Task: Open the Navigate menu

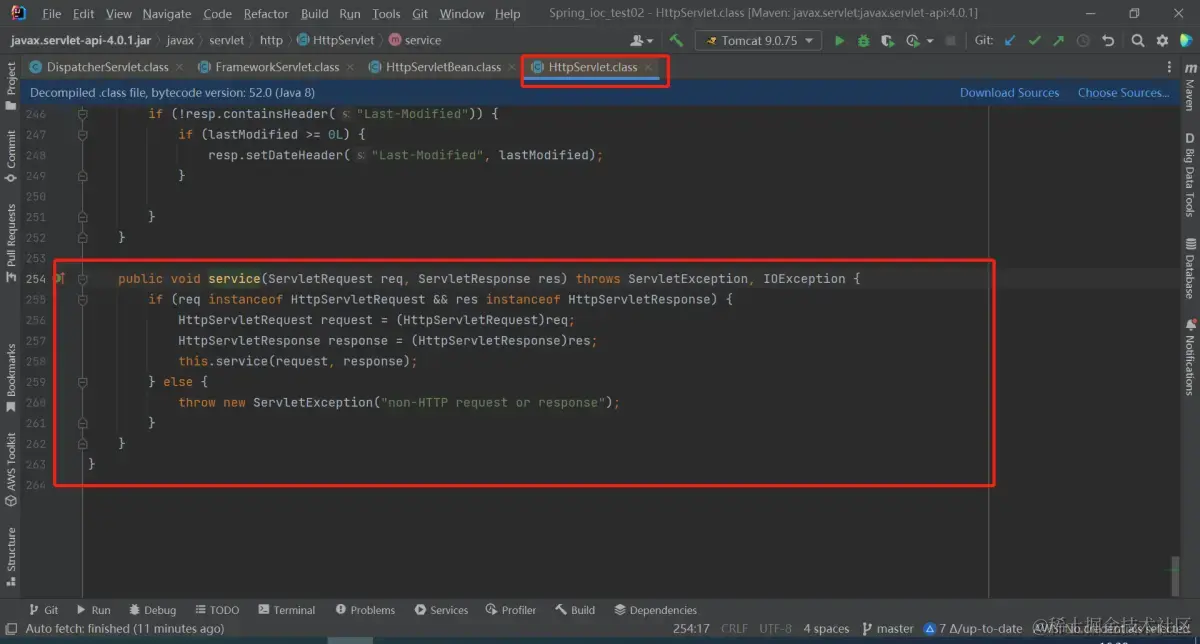Action: point(167,14)
